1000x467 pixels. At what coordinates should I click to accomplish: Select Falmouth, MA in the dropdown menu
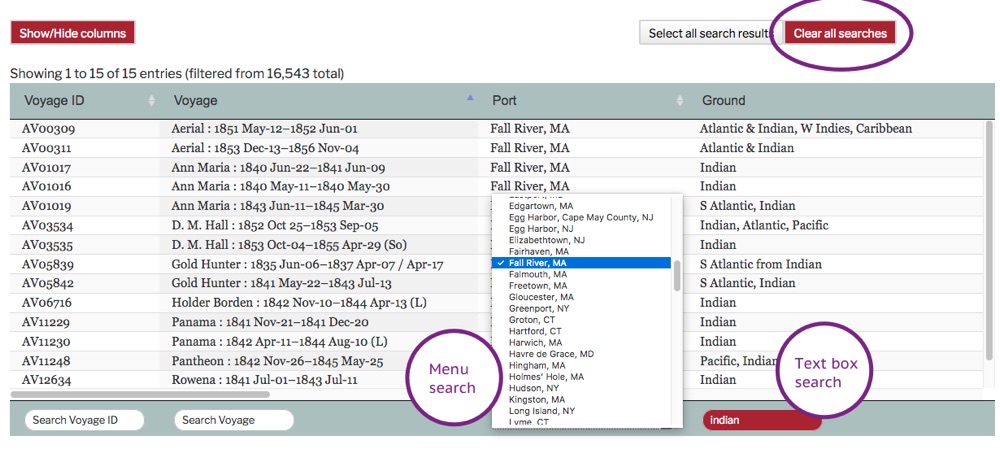[538, 274]
